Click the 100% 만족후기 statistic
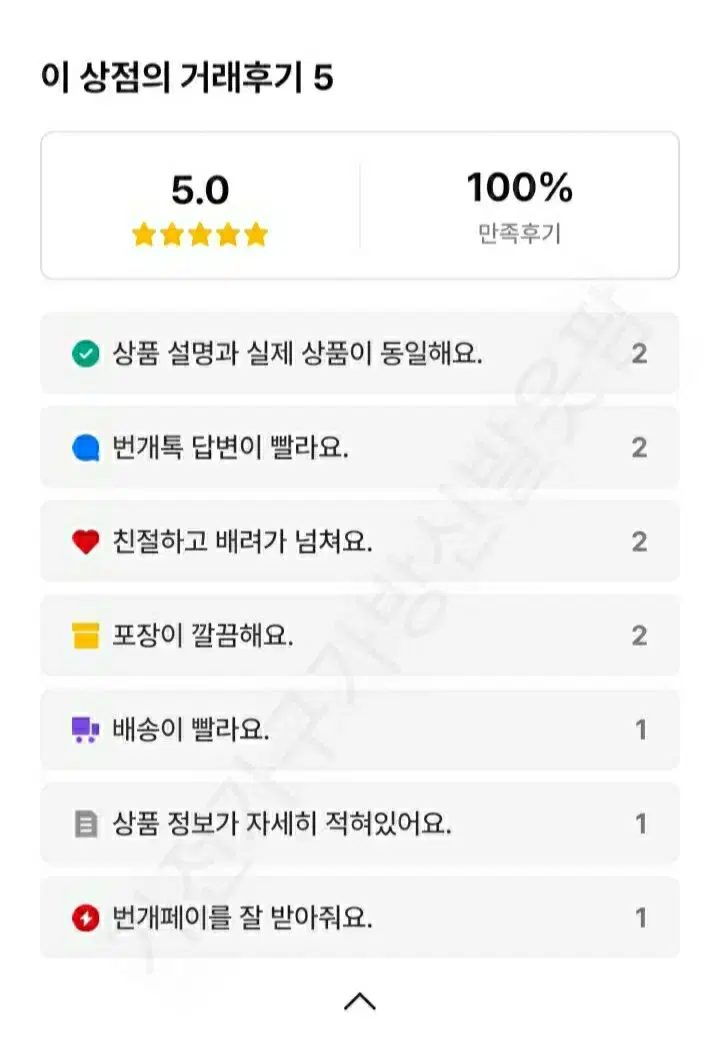 point(519,206)
